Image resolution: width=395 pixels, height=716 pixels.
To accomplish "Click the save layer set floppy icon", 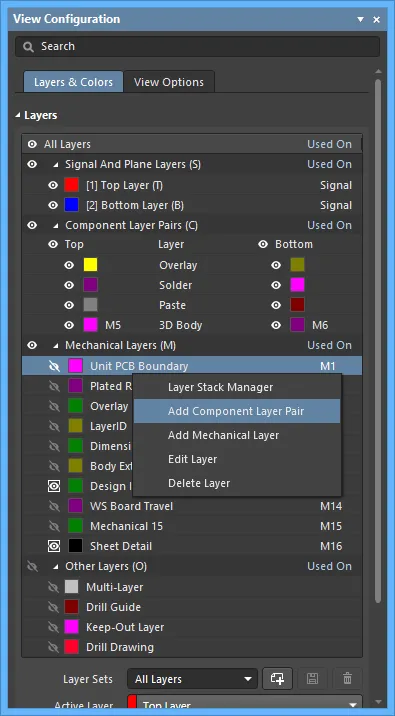I will point(313,679).
